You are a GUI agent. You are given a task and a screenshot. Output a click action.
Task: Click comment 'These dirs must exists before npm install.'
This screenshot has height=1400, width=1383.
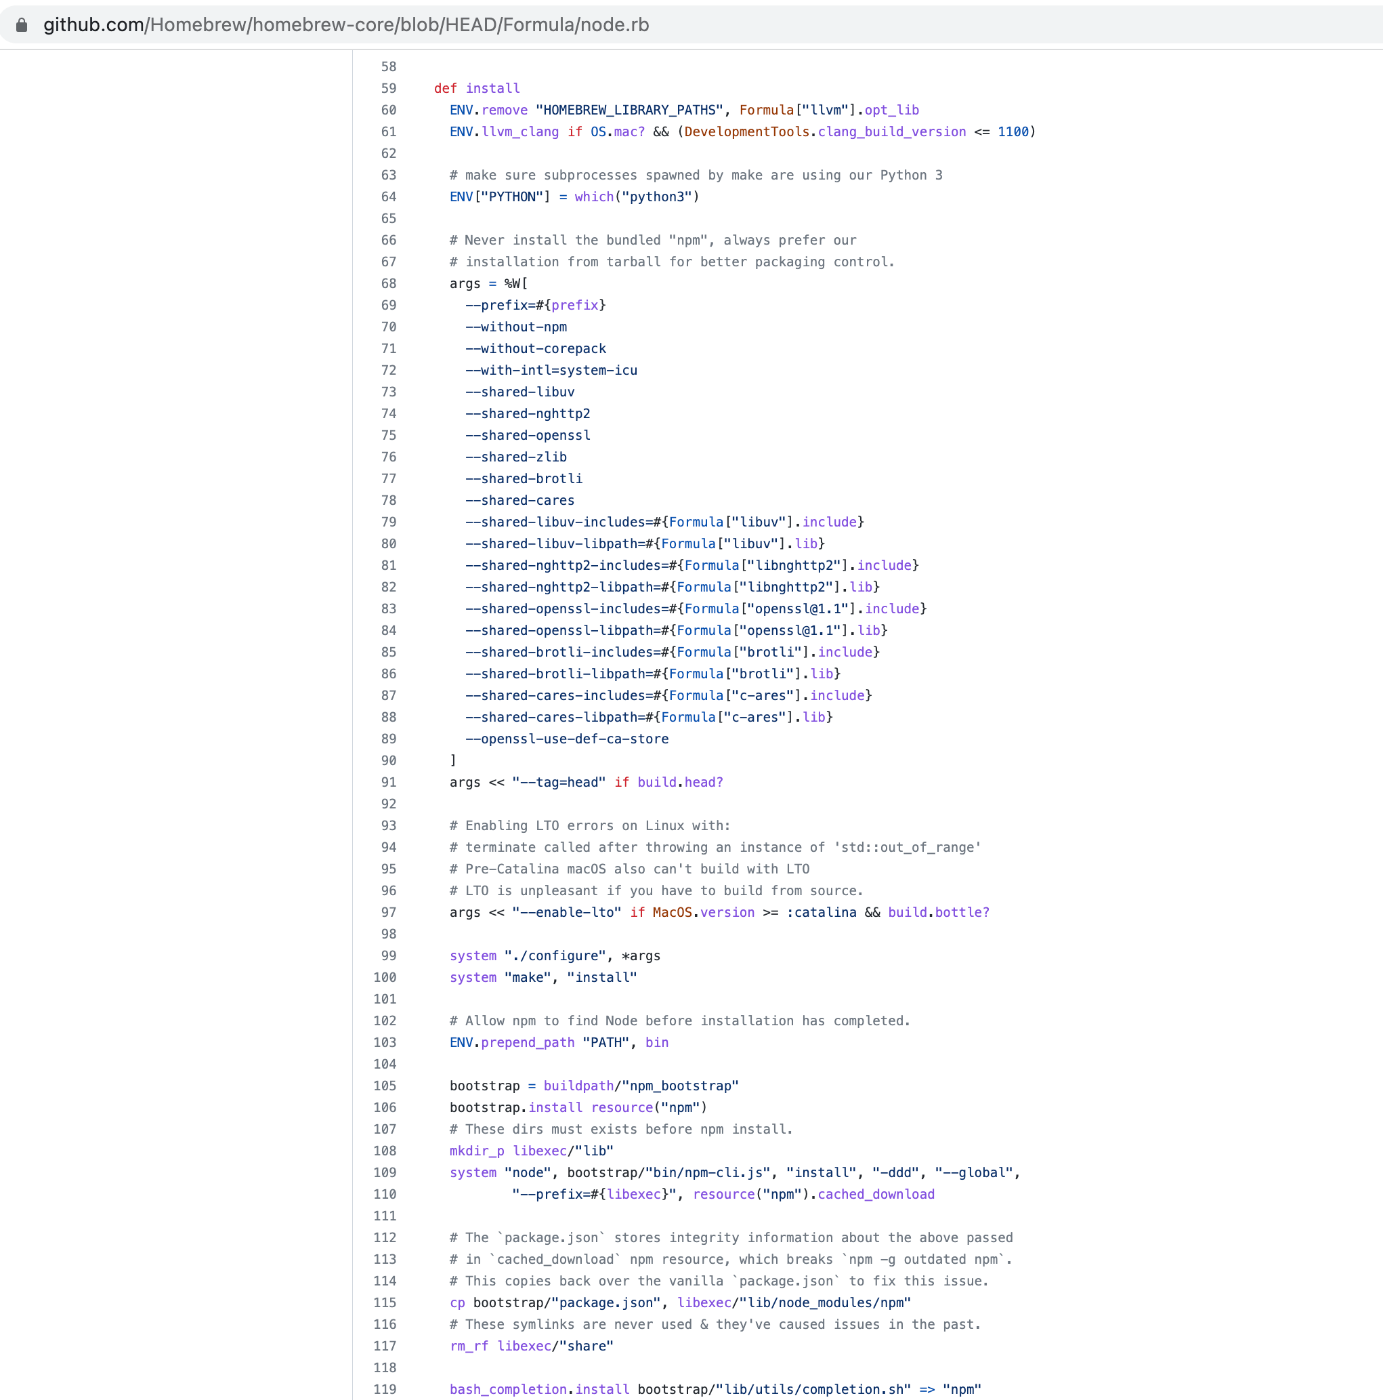click(621, 1129)
